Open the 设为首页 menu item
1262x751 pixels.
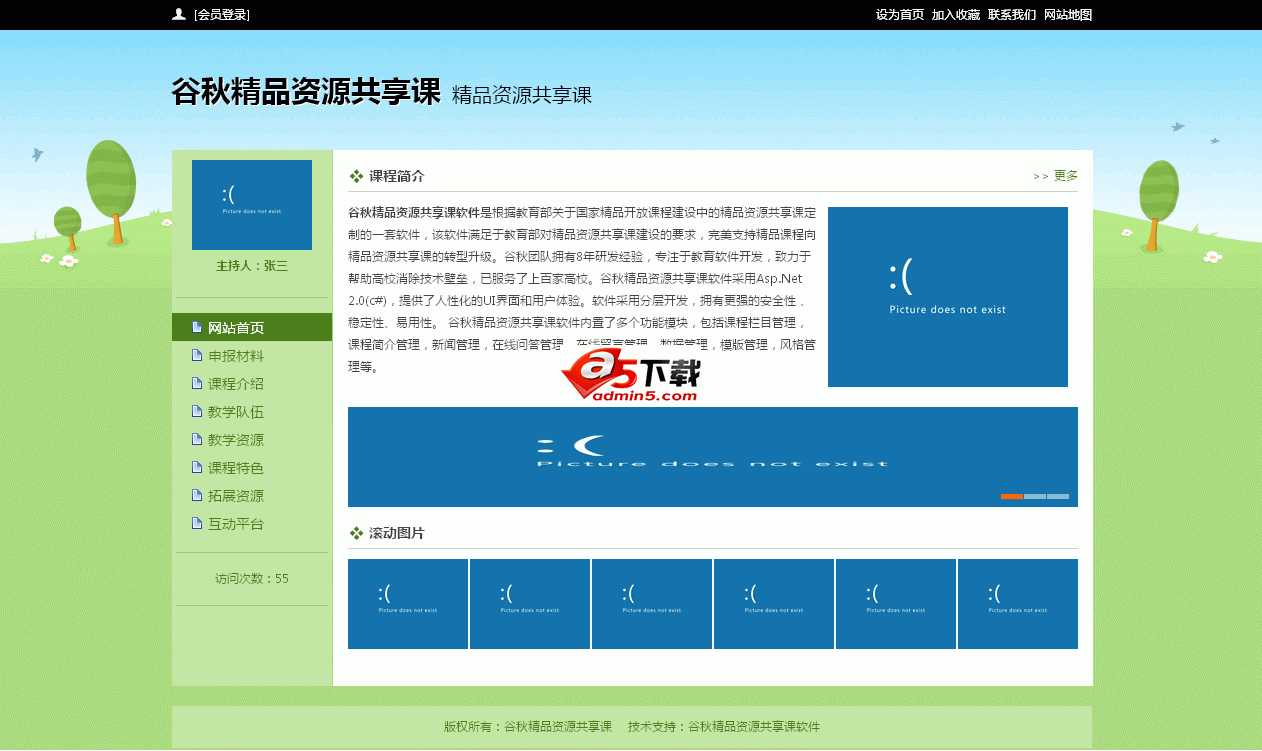898,15
